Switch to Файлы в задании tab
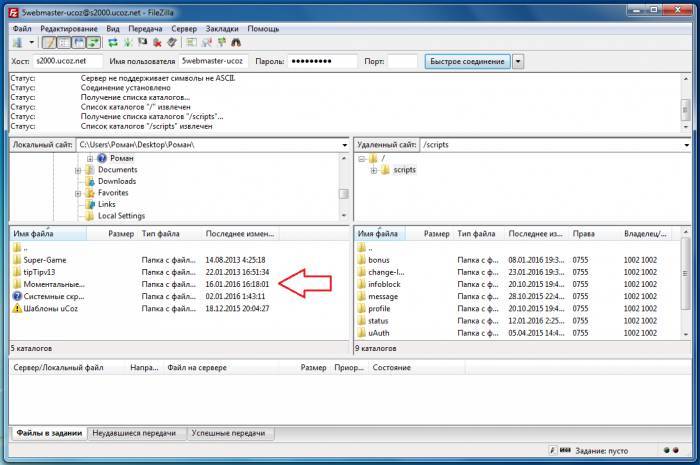The image size is (700, 465). click(x=49, y=433)
